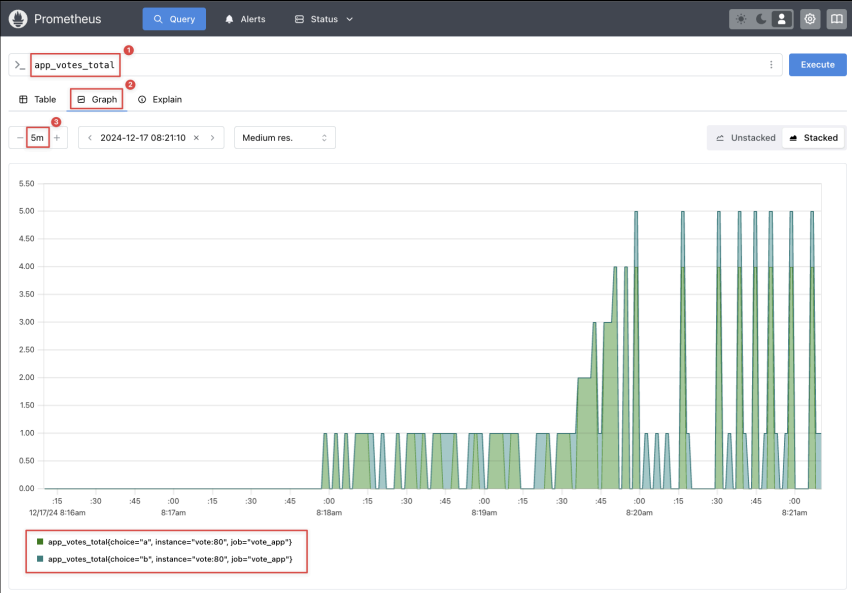This screenshot has width=852, height=593.
Task: Open the Medium res. resolution dropdown
Action: coord(285,138)
